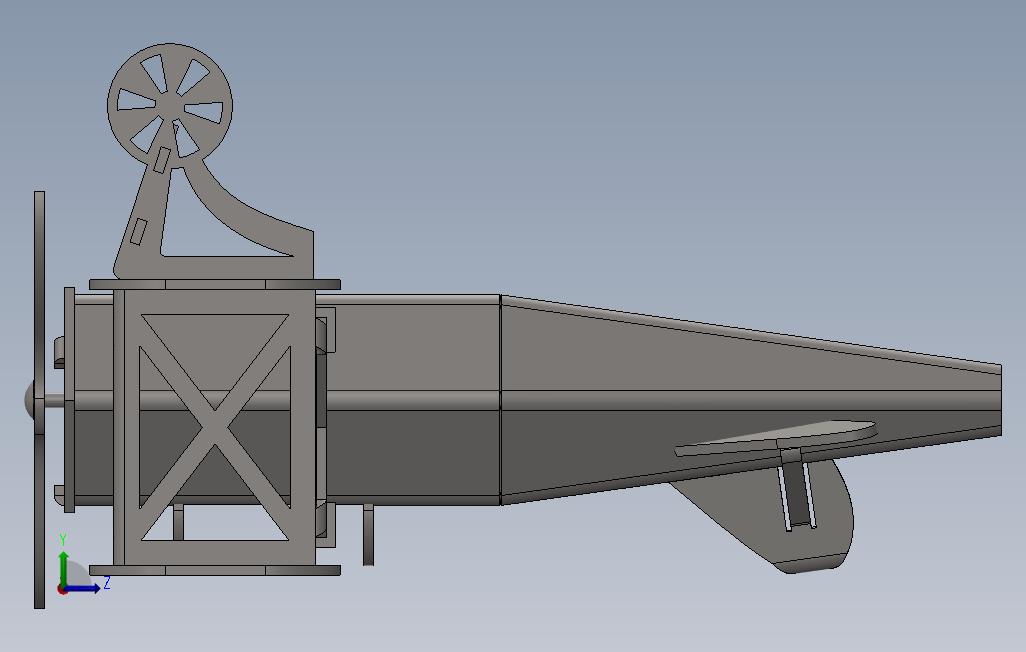Click the bottom wing plate below the frame

[x=215, y=571]
